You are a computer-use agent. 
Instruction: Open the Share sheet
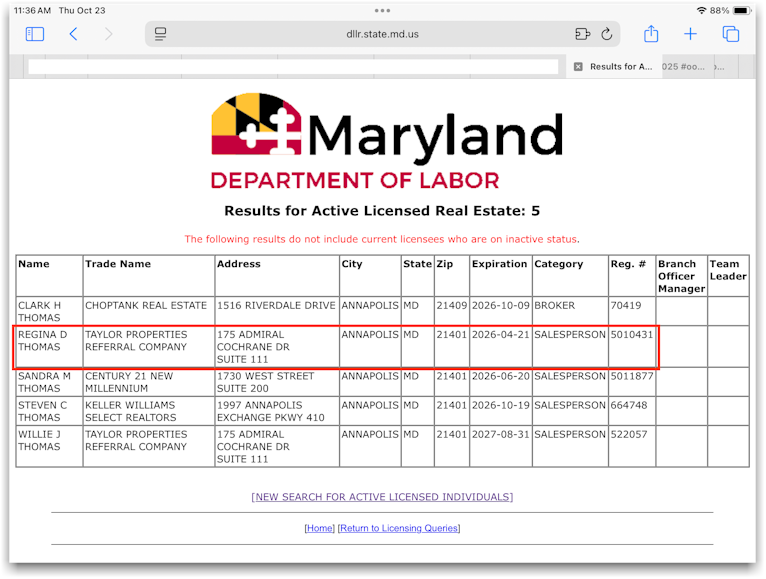651,34
